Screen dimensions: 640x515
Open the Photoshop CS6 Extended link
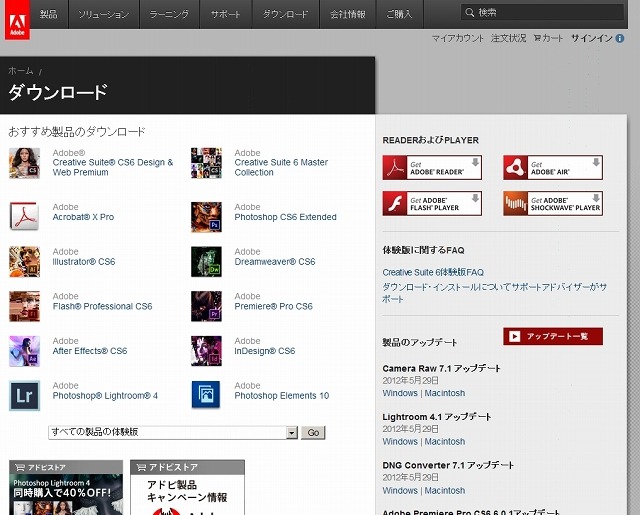coord(285,217)
